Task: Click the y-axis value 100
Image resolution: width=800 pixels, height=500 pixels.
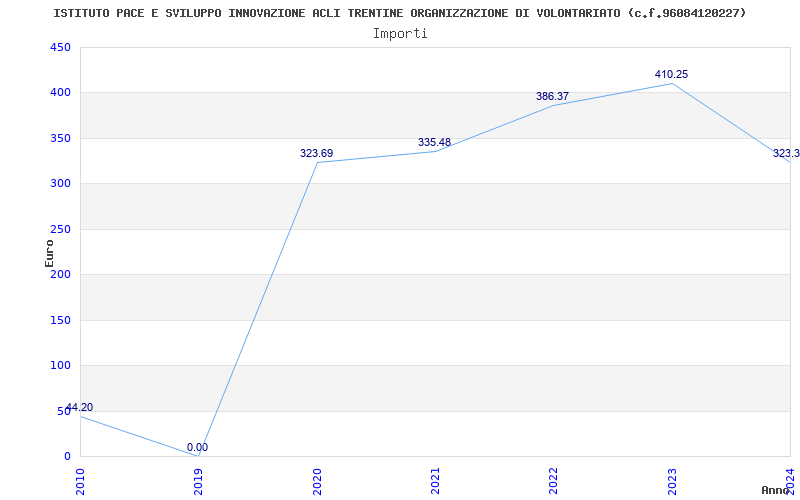Action: click(60, 366)
